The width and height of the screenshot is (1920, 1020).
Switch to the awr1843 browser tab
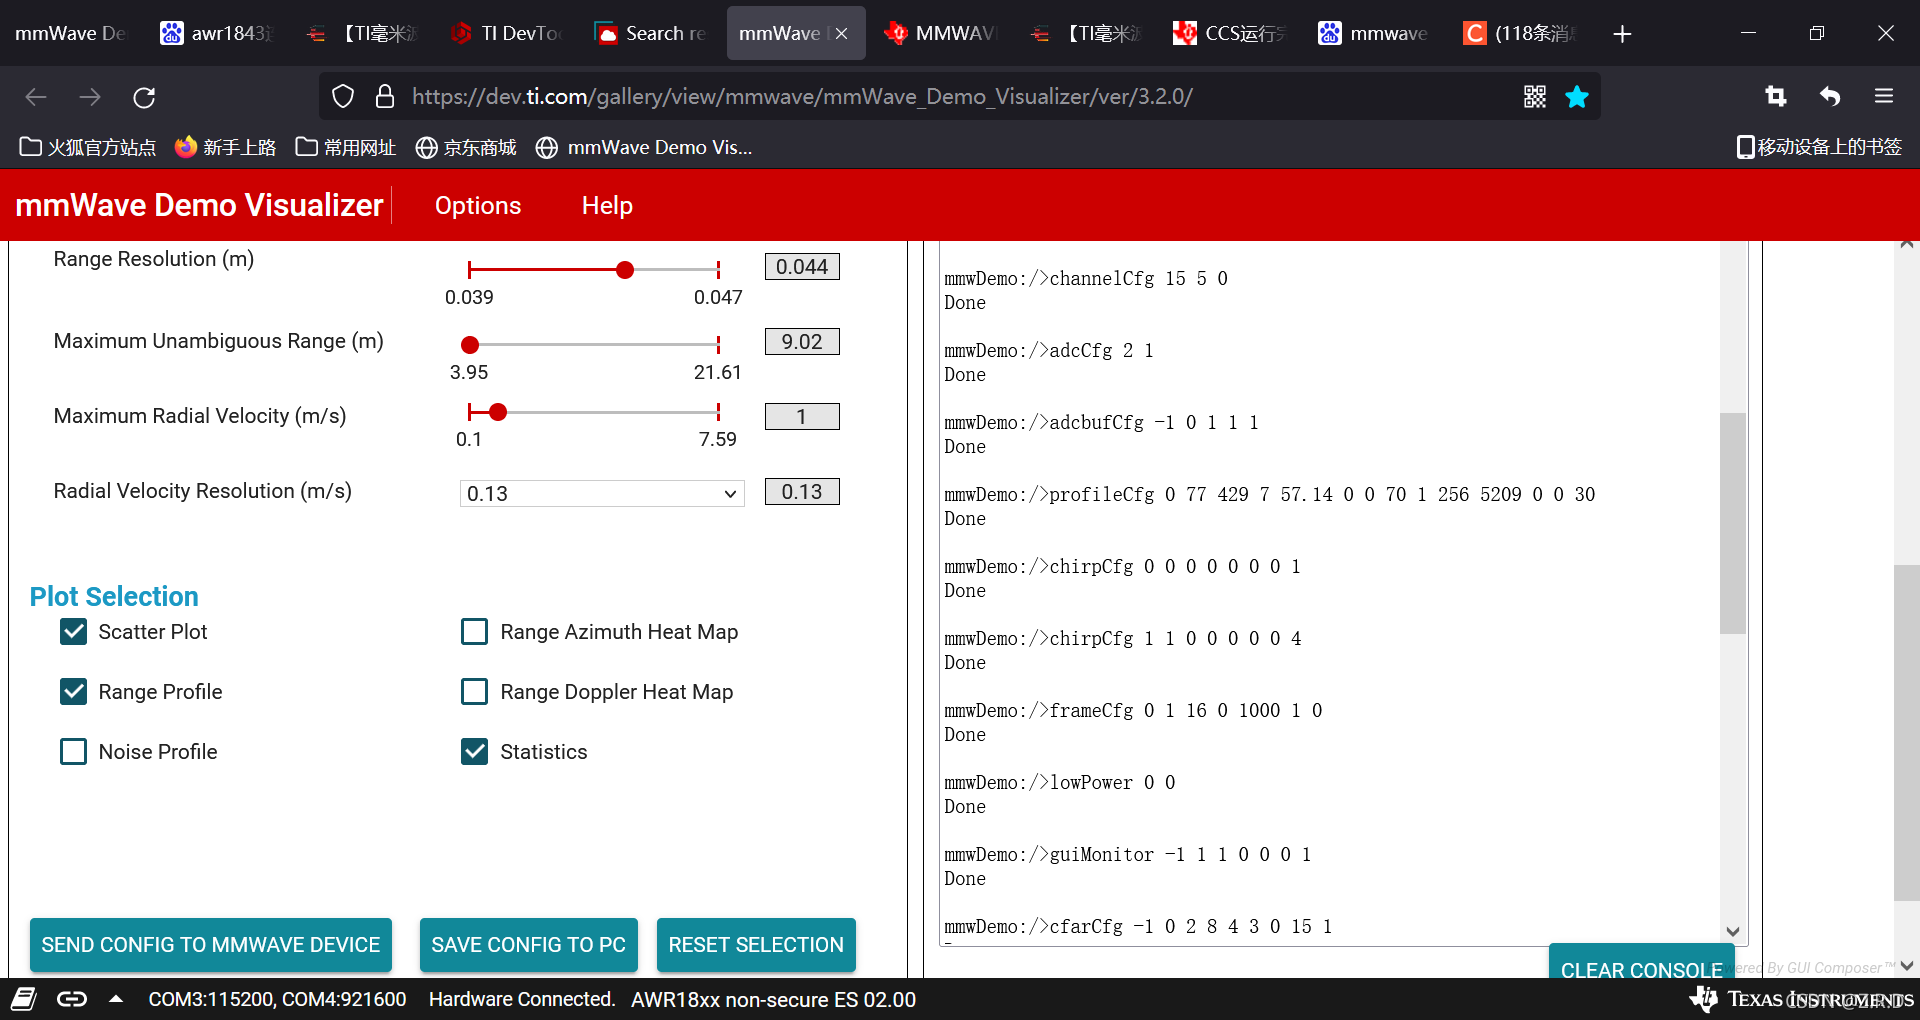pos(217,33)
